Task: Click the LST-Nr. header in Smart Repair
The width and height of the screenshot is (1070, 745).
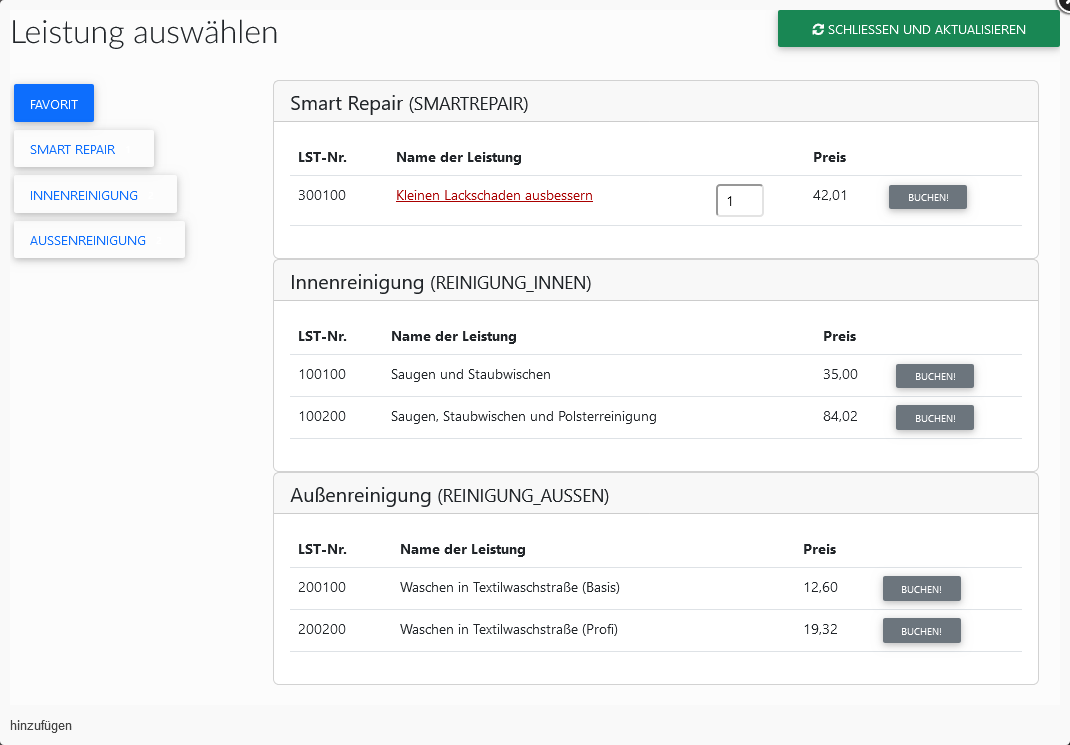Action: click(322, 157)
